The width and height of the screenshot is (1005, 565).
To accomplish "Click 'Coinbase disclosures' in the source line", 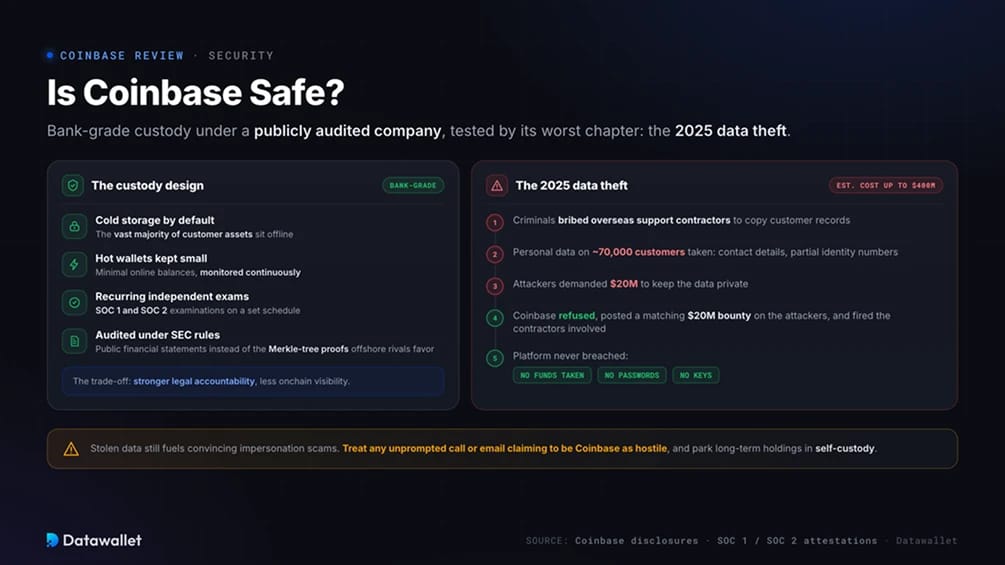I will pos(636,541).
